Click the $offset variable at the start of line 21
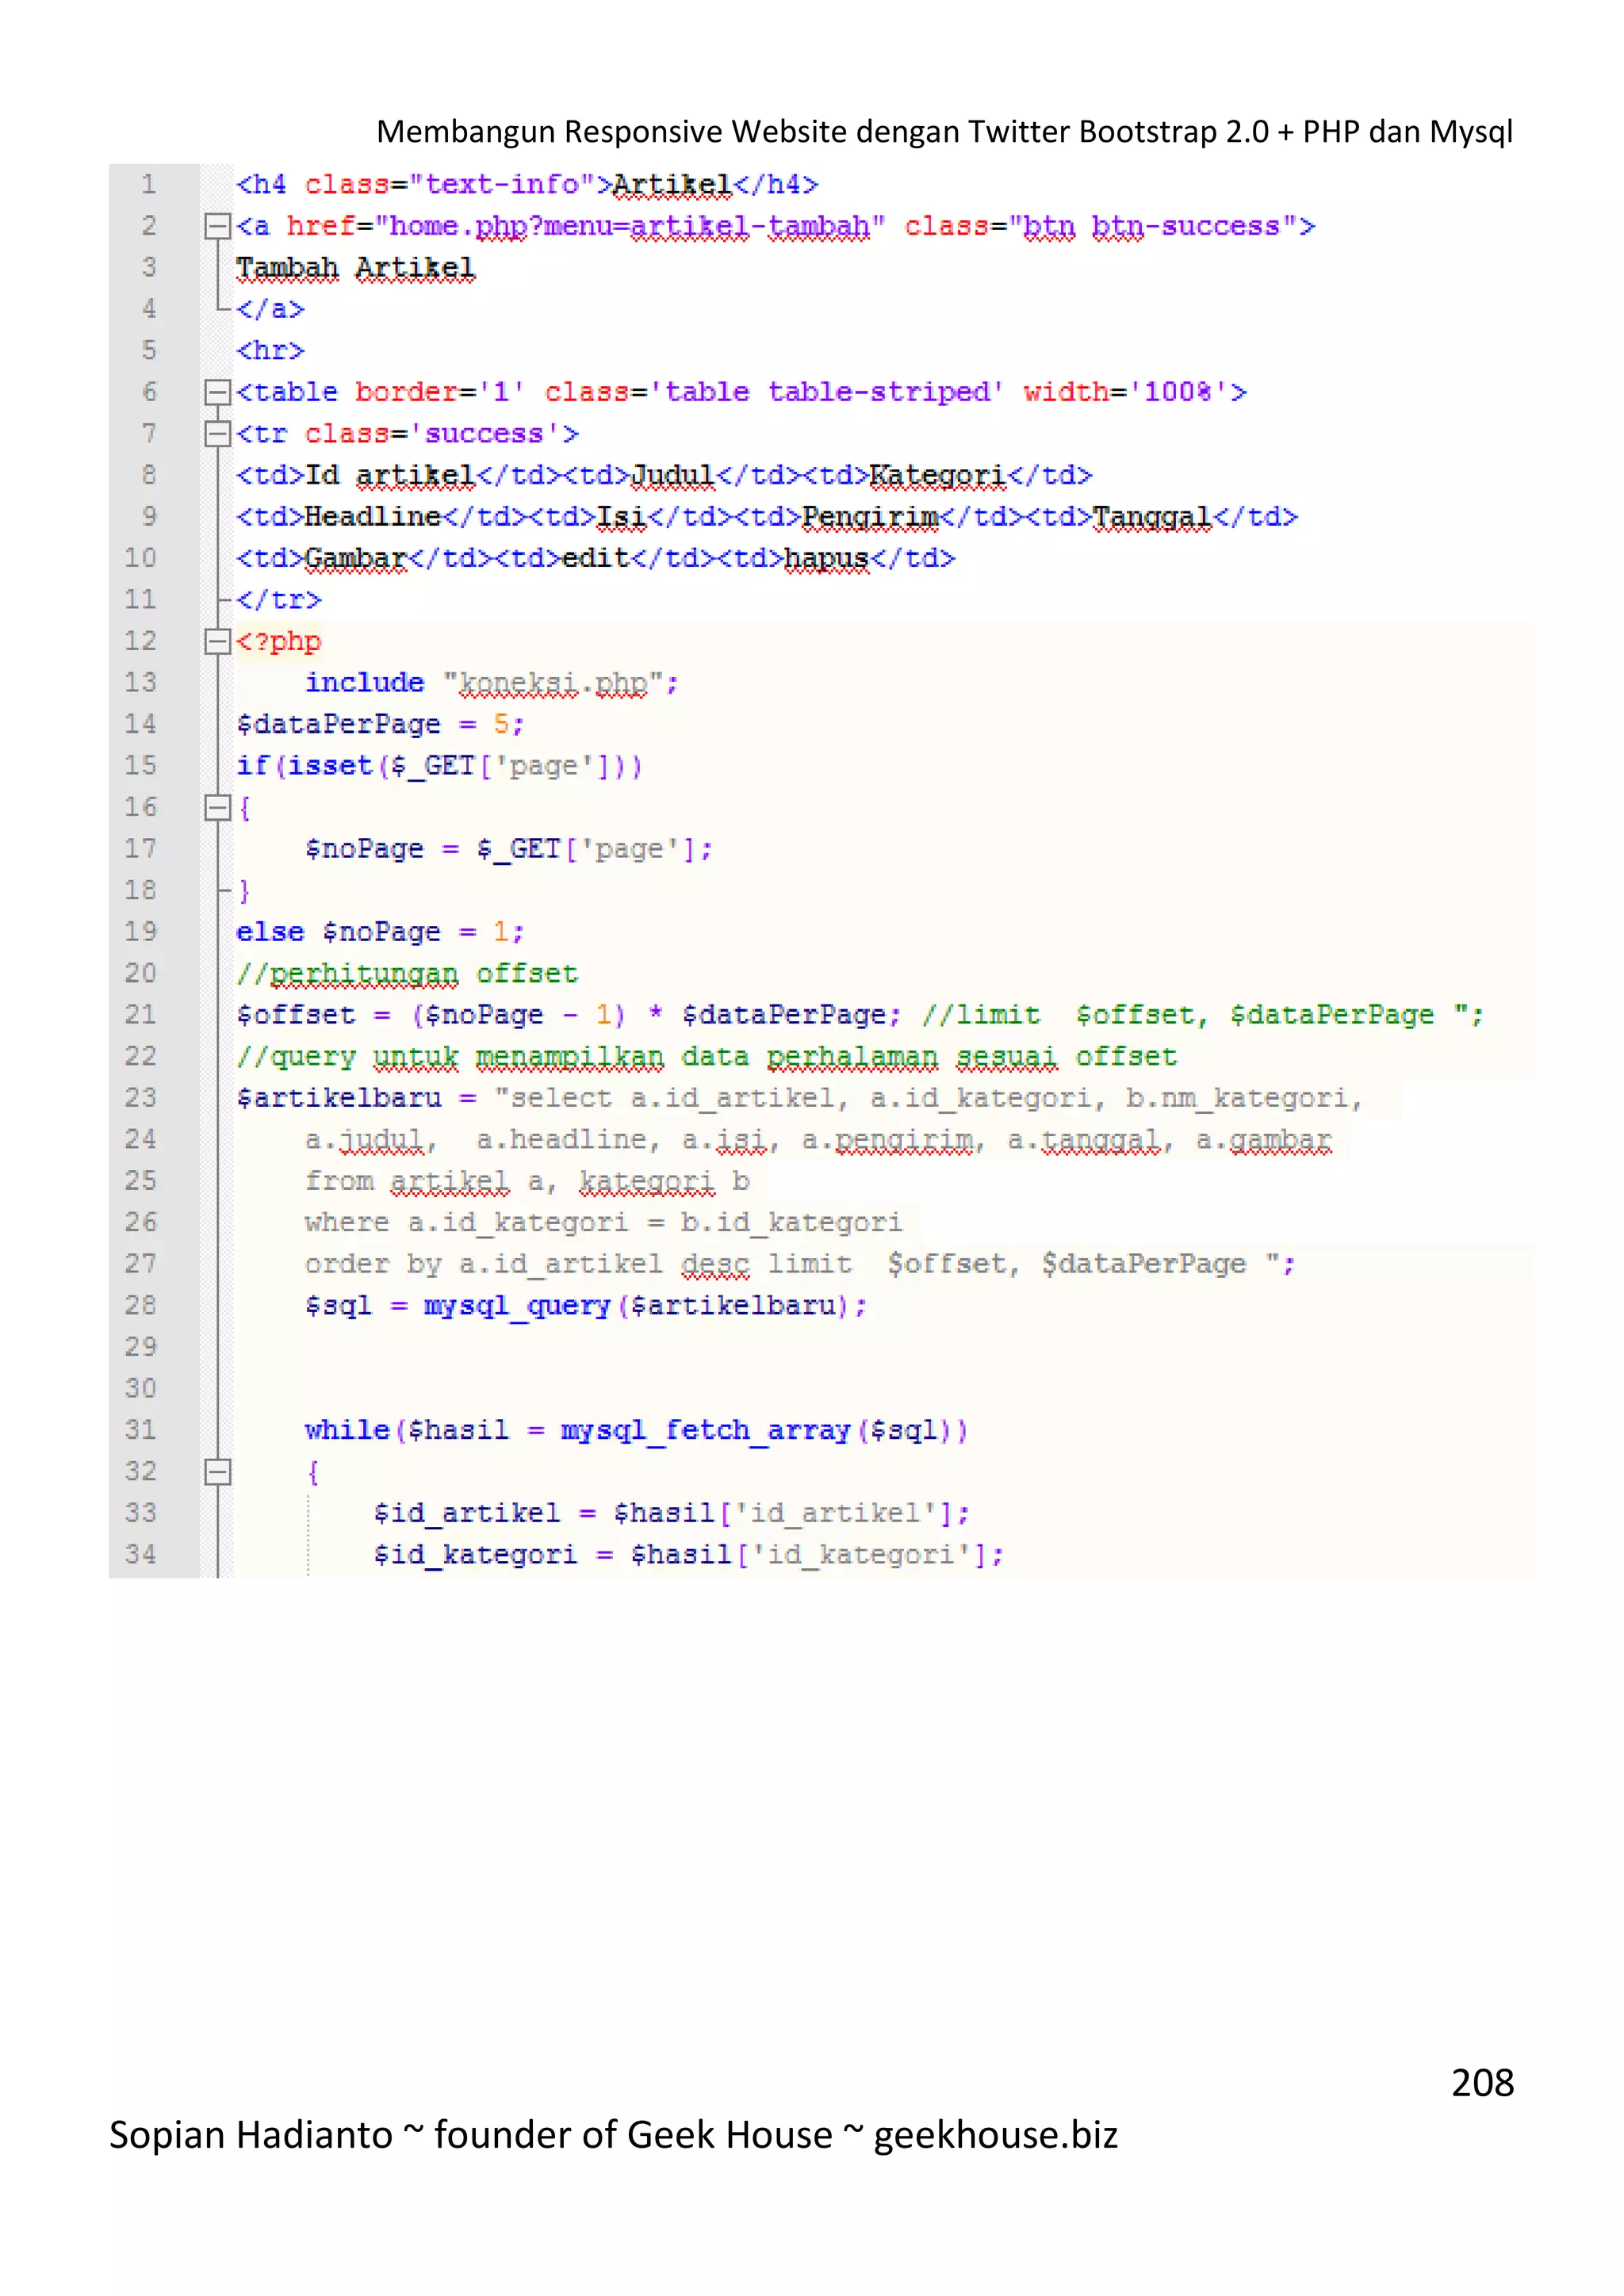 (x=296, y=1015)
